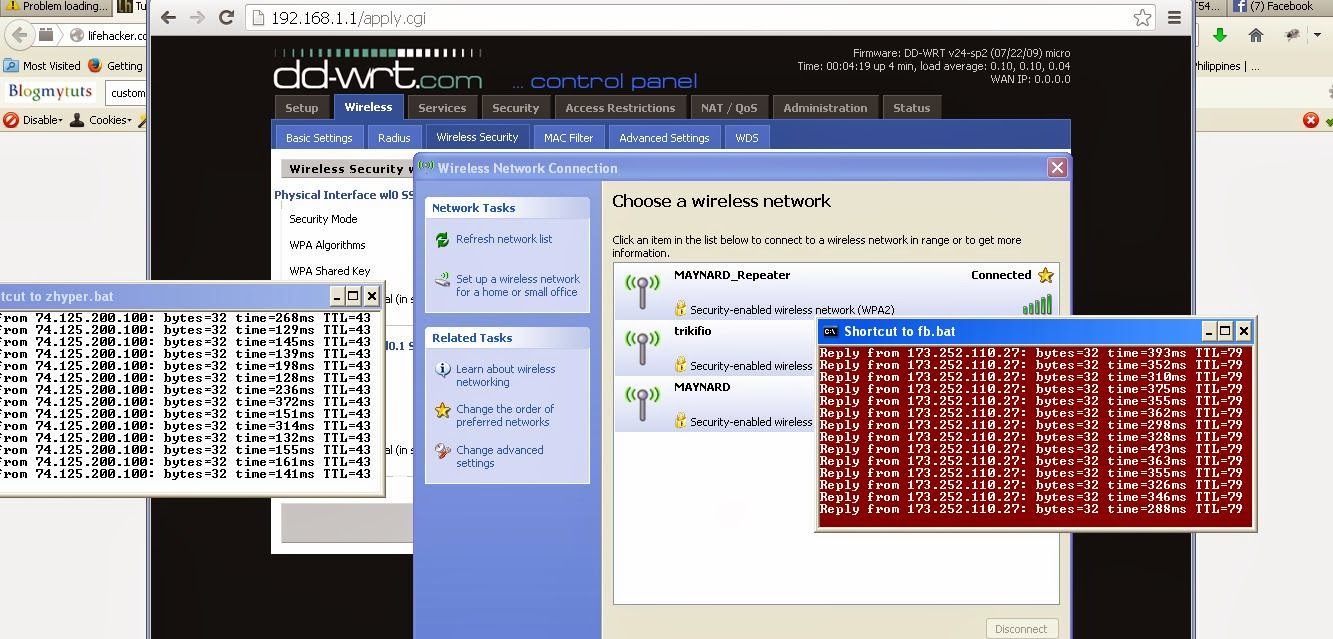Click the Disconnect button

click(x=1021, y=629)
